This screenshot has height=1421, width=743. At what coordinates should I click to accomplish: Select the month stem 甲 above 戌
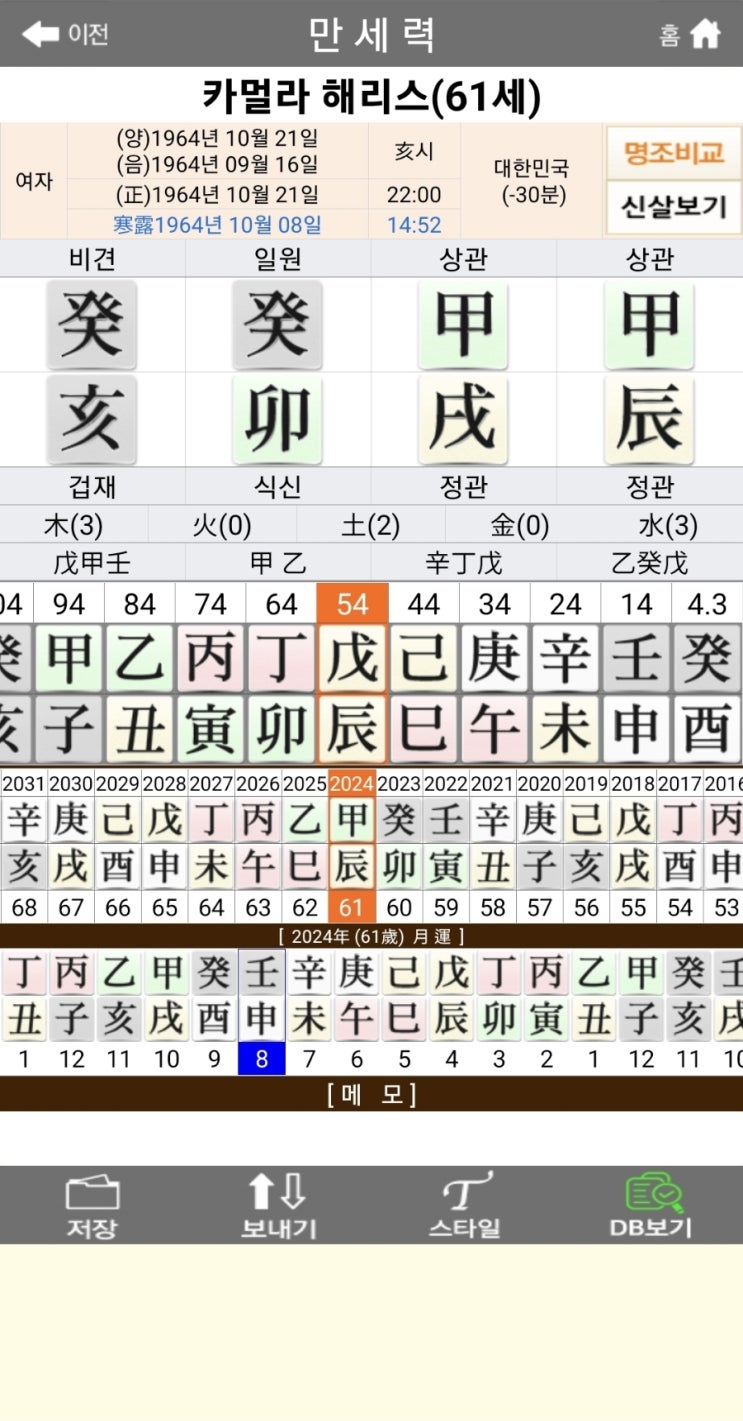point(464,324)
